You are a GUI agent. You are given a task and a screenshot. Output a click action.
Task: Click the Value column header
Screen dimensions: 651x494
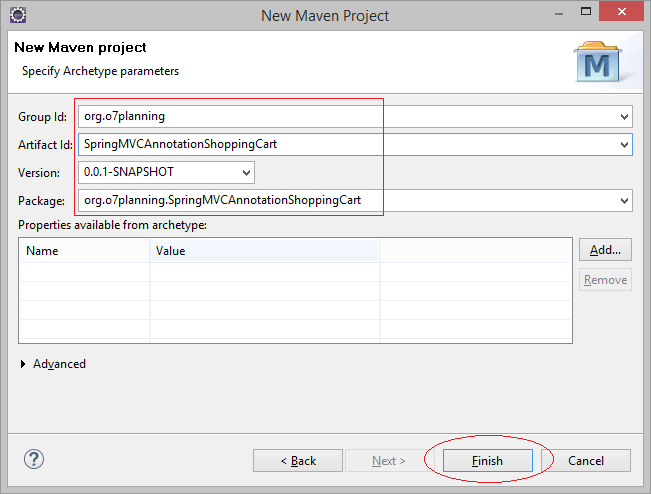tap(265, 251)
